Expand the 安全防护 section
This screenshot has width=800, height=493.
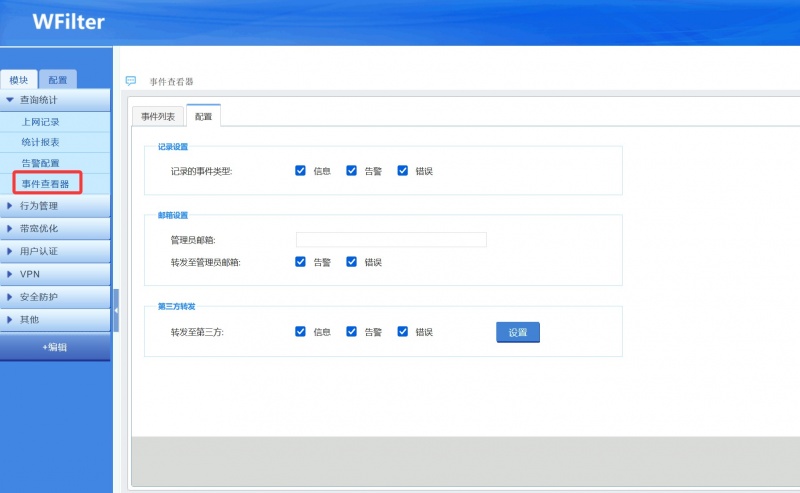pos(55,297)
